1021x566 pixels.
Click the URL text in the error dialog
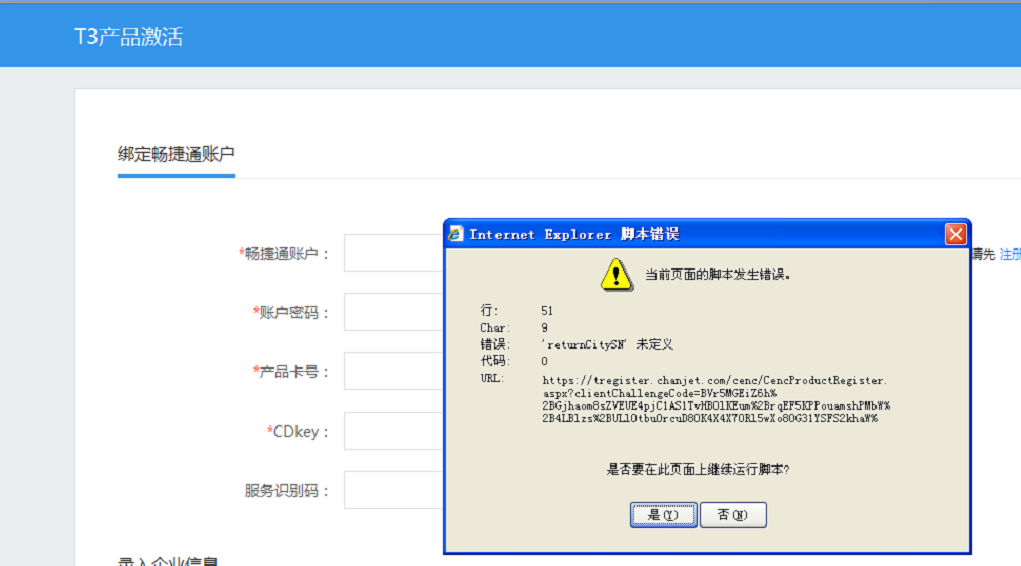[x=716, y=399]
